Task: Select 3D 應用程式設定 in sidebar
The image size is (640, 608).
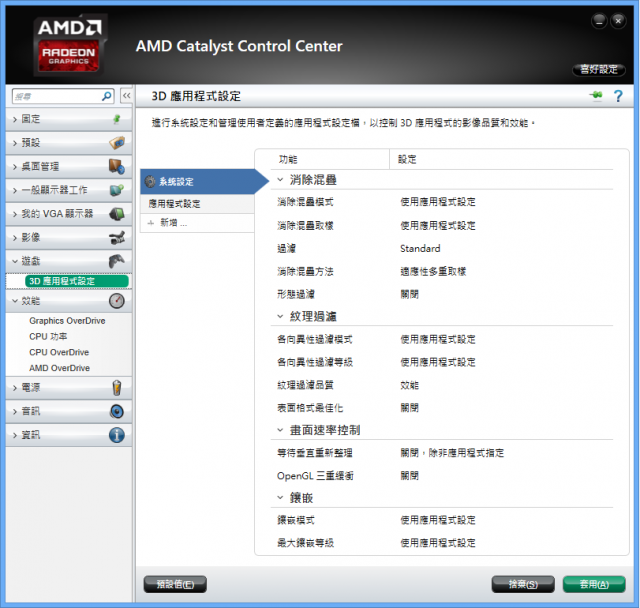Action: pyautogui.click(x=77, y=281)
